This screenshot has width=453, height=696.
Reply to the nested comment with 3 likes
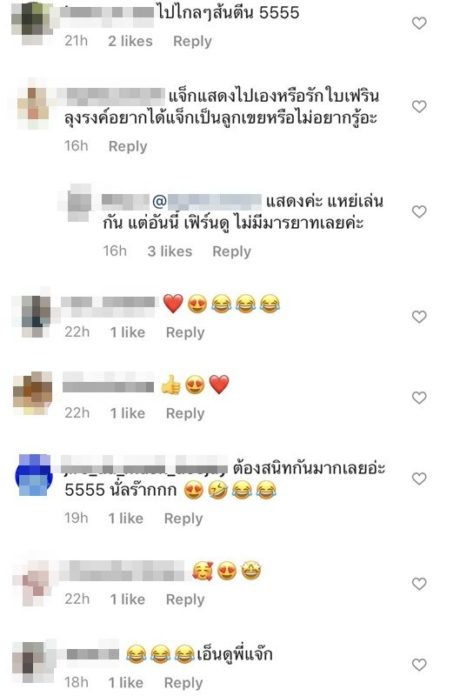point(232,252)
